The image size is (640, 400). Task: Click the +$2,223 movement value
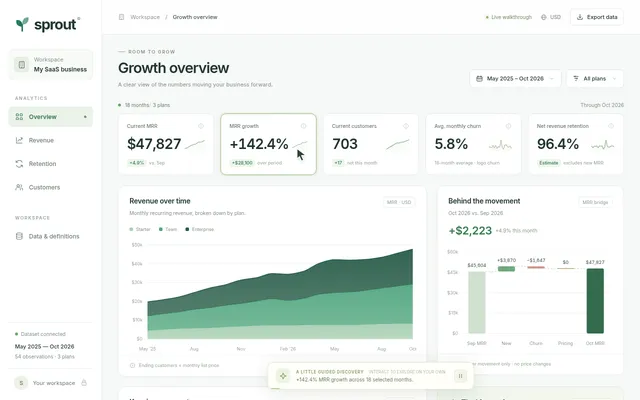(x=470, y=231)
